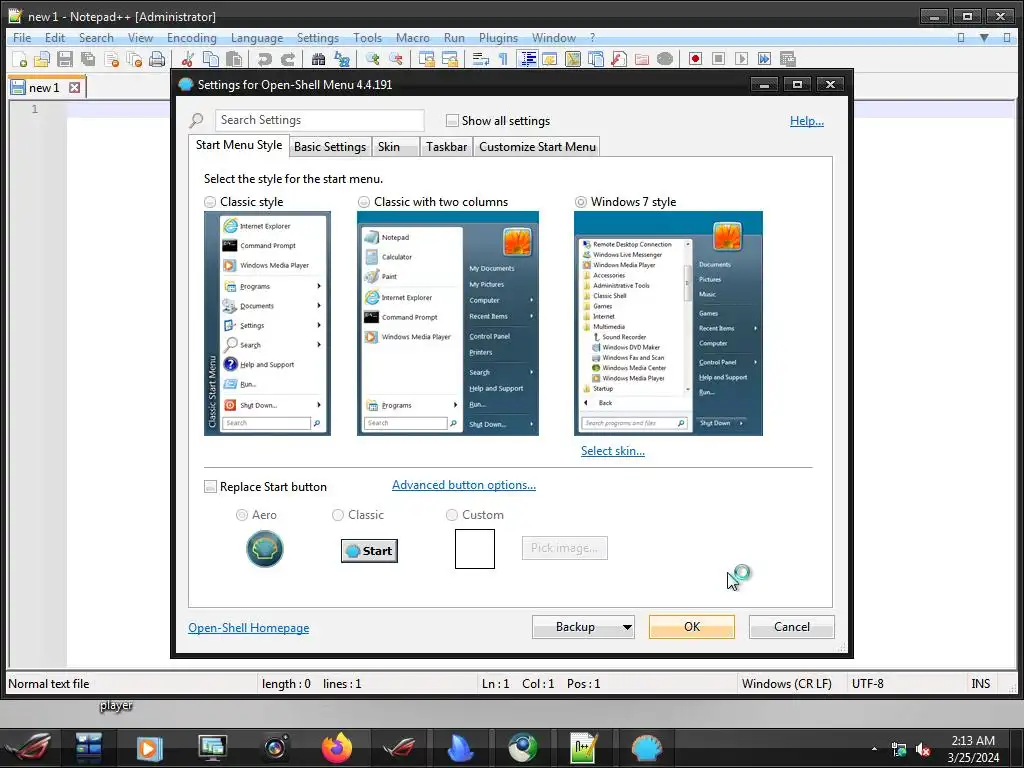
Task: Click the Windows 7 style preview image
Action: click(x=668, y=323)
